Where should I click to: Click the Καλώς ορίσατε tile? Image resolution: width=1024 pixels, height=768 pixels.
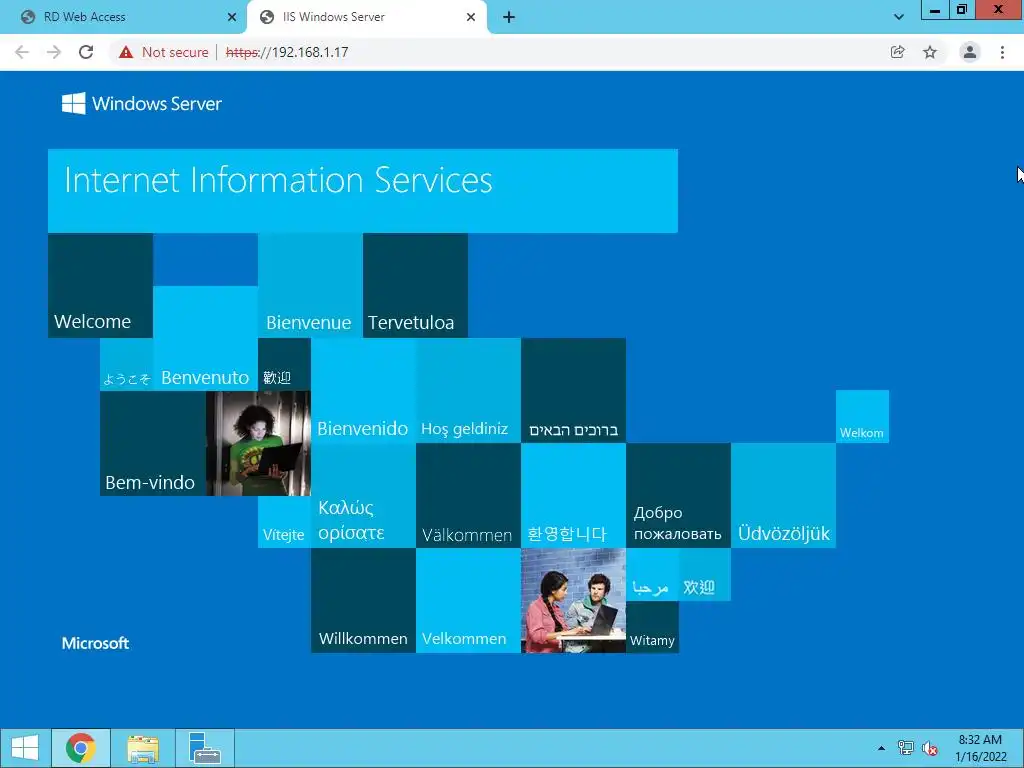[363, 496]
